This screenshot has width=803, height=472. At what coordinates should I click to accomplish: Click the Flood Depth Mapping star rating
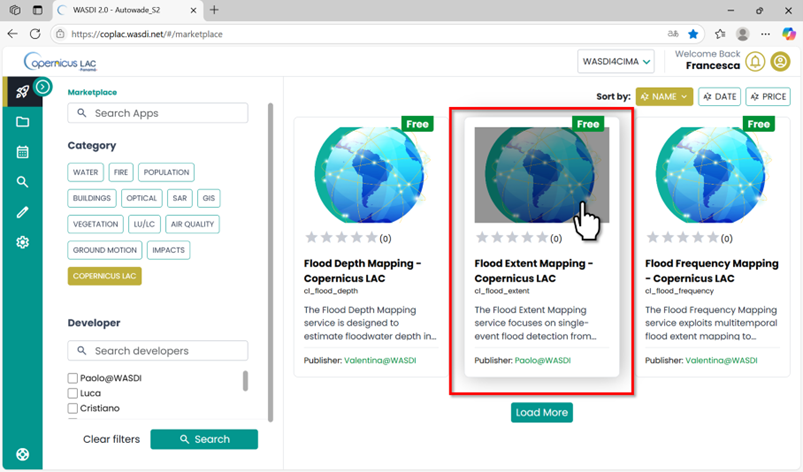342,238
